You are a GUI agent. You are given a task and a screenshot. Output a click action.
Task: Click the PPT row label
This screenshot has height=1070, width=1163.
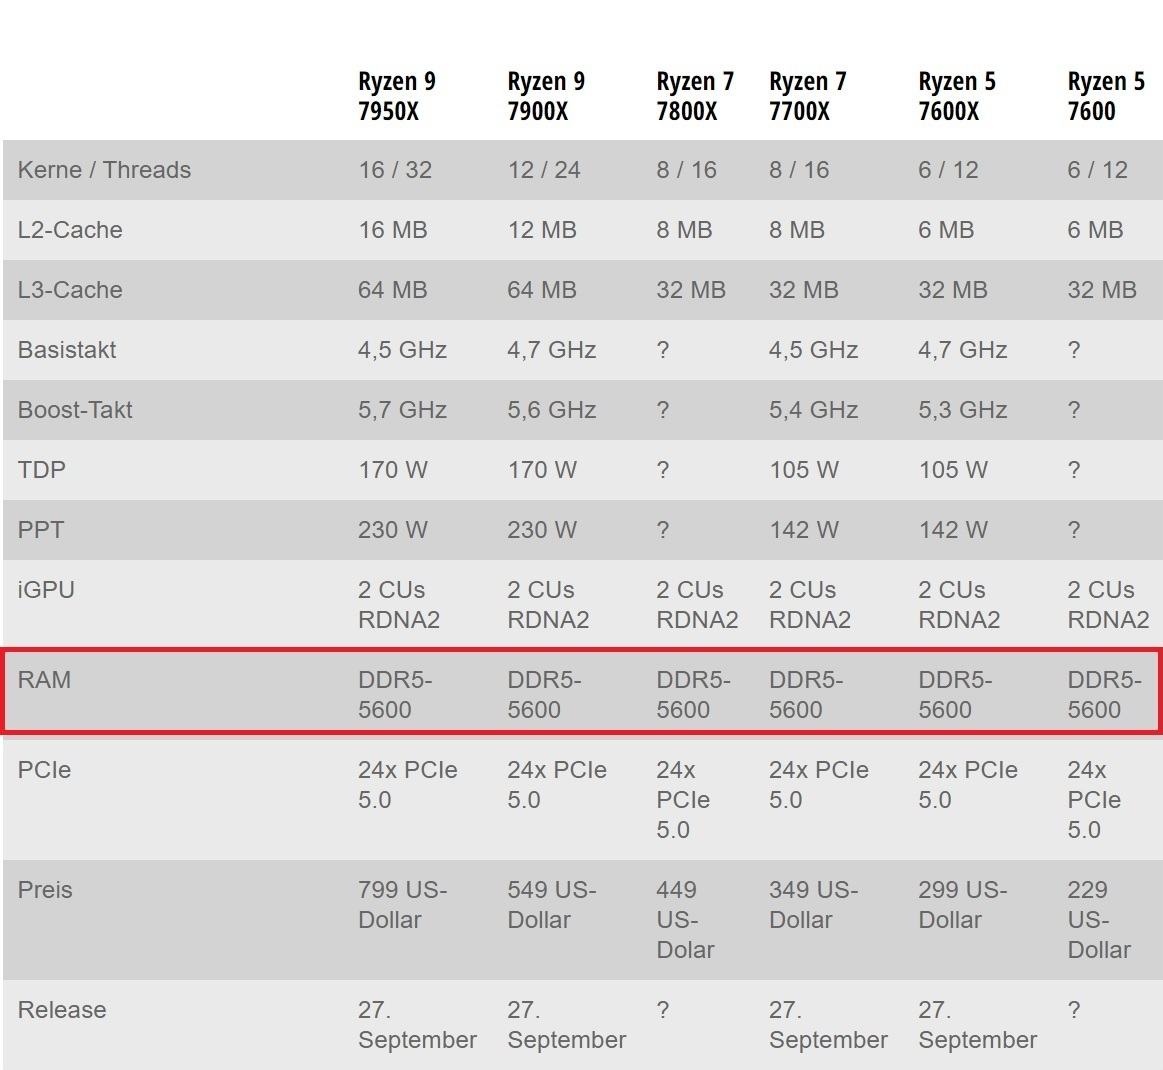41,530
